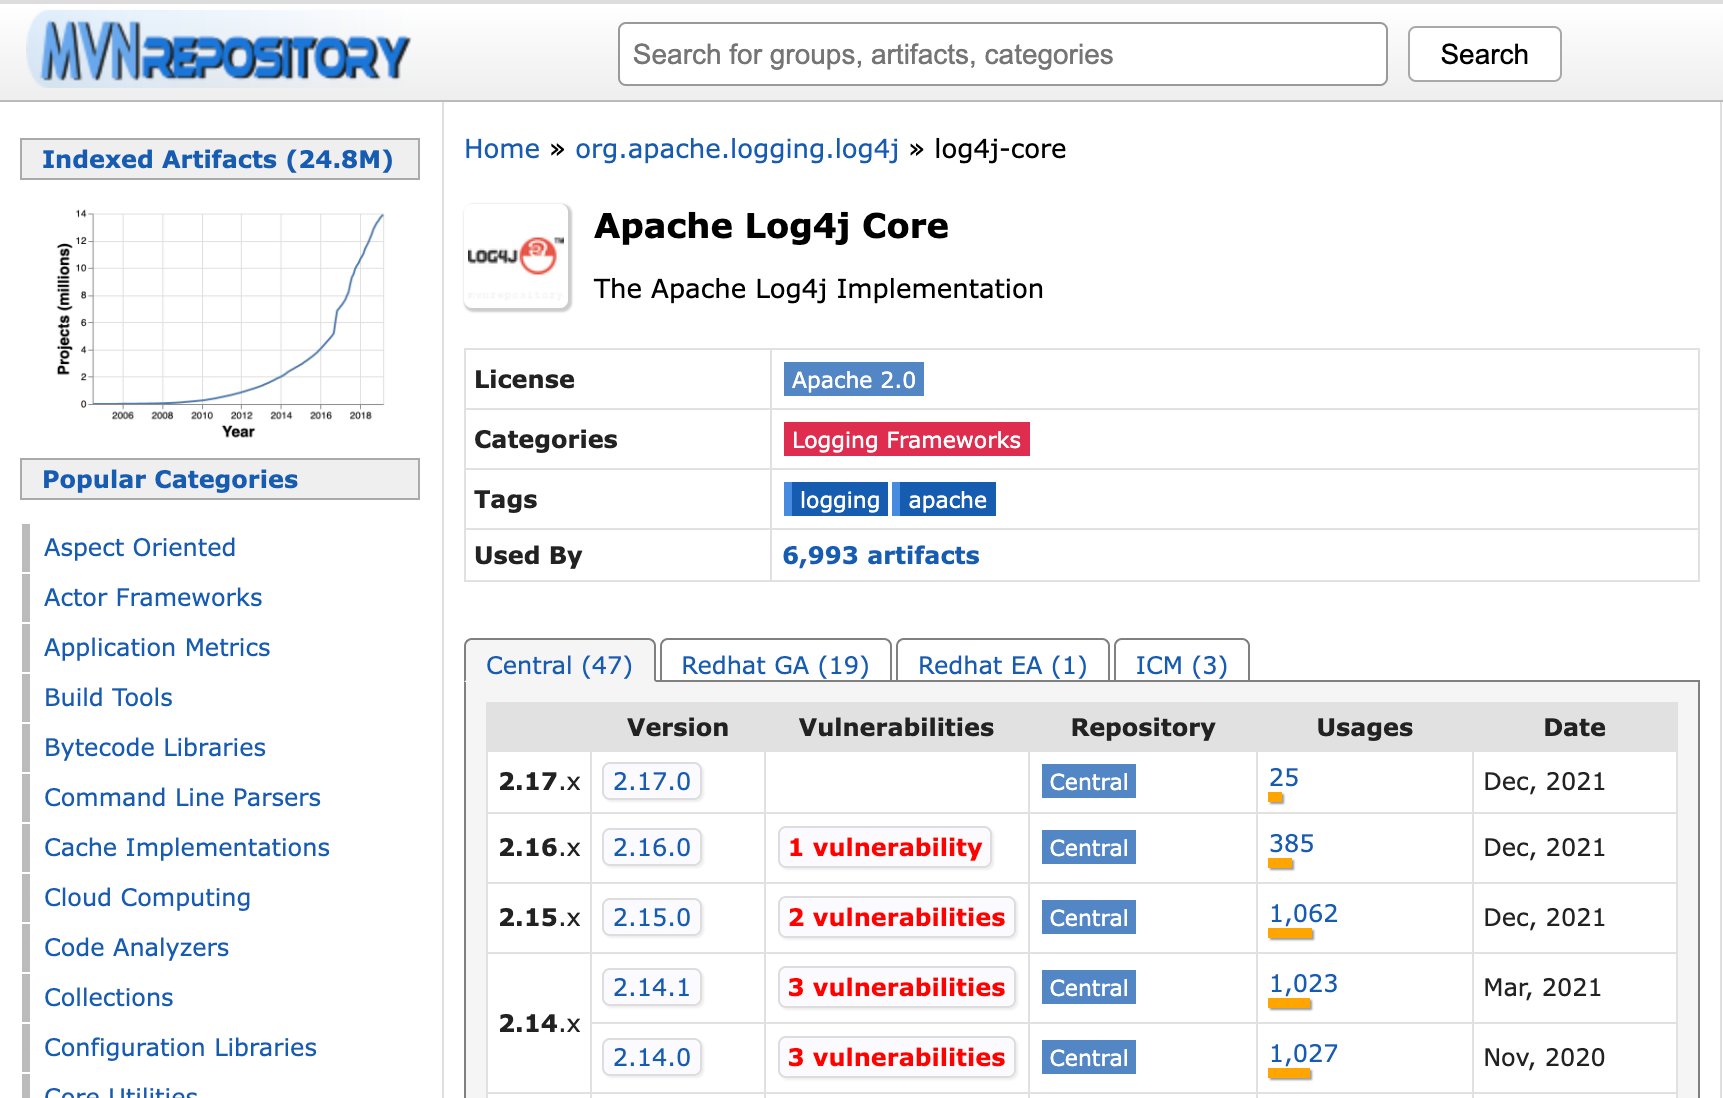The height and width of the screenshot is (1098, 1723).
Task: Open the 1,023 usages link
Action: (1303, 984)
